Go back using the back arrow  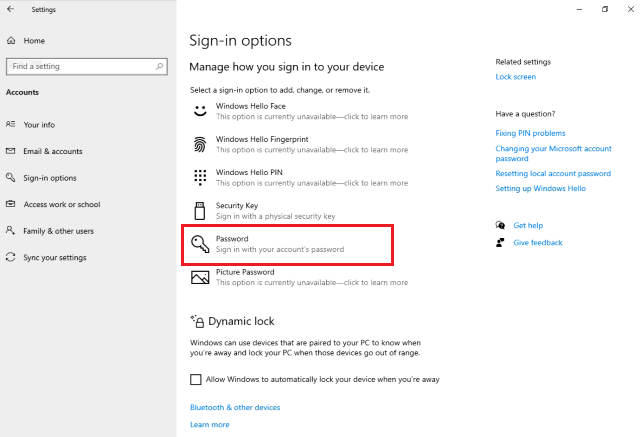click(x=11, y=9)
